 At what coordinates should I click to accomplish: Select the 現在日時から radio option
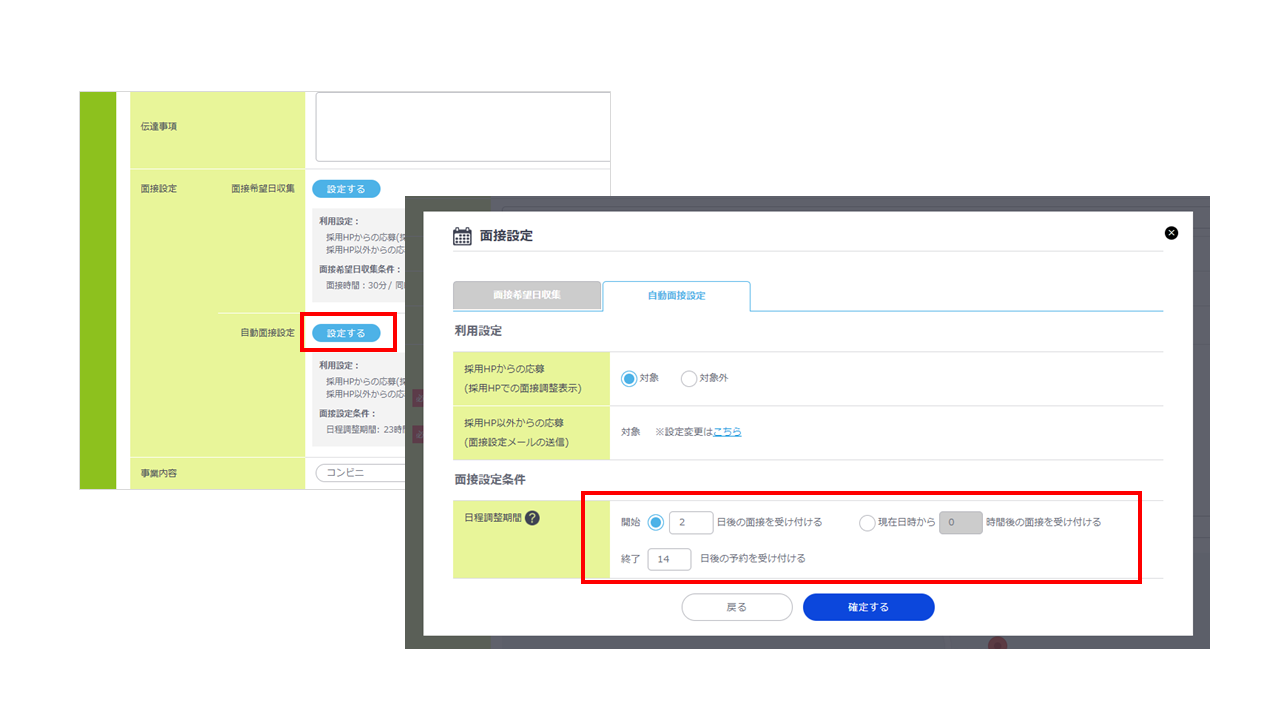pos(866,522)
